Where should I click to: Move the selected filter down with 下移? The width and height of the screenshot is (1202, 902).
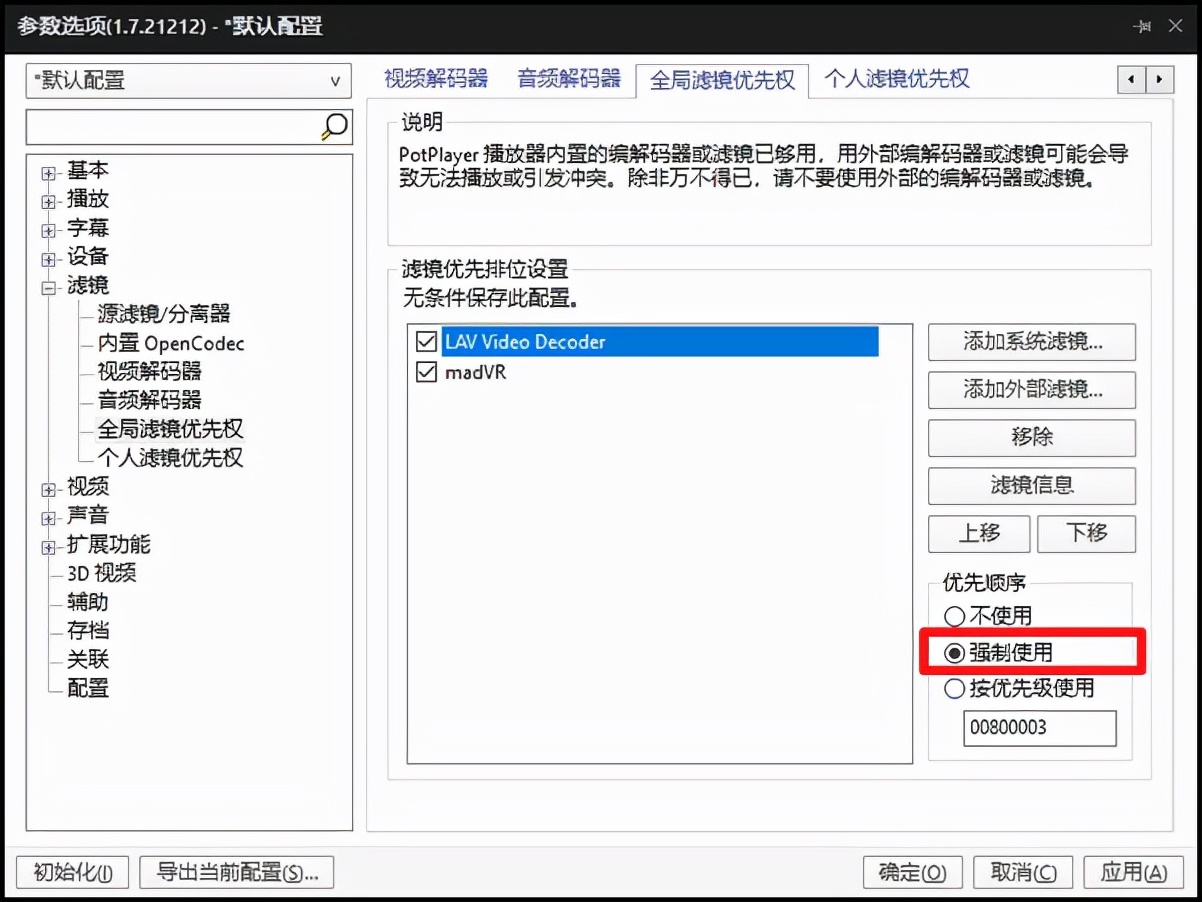[x=1086, y=534]
